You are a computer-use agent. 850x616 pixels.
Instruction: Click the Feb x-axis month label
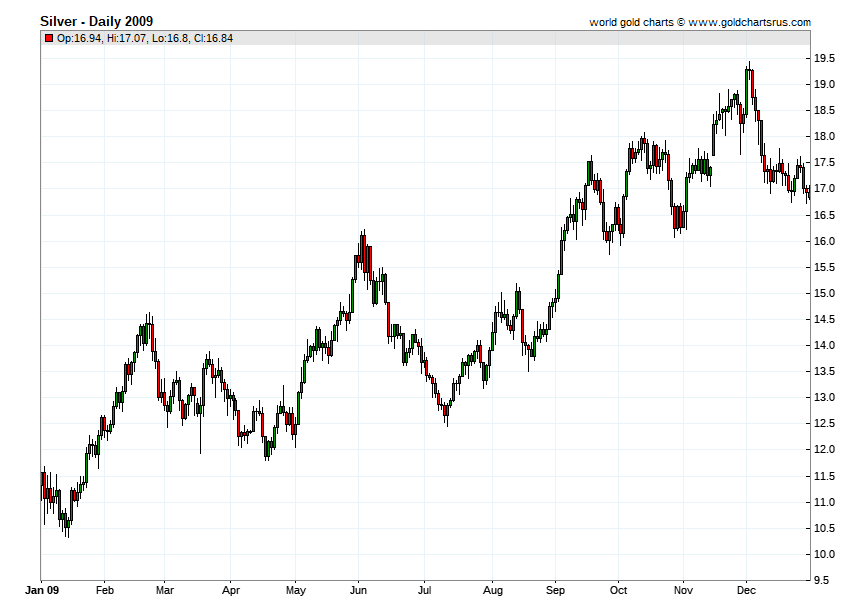click(x=105, y=590)
